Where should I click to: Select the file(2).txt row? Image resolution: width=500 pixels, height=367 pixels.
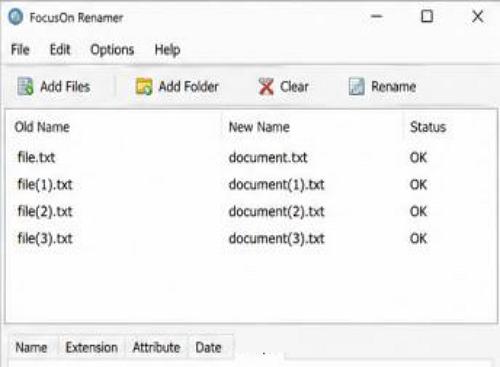pos(251,211)
